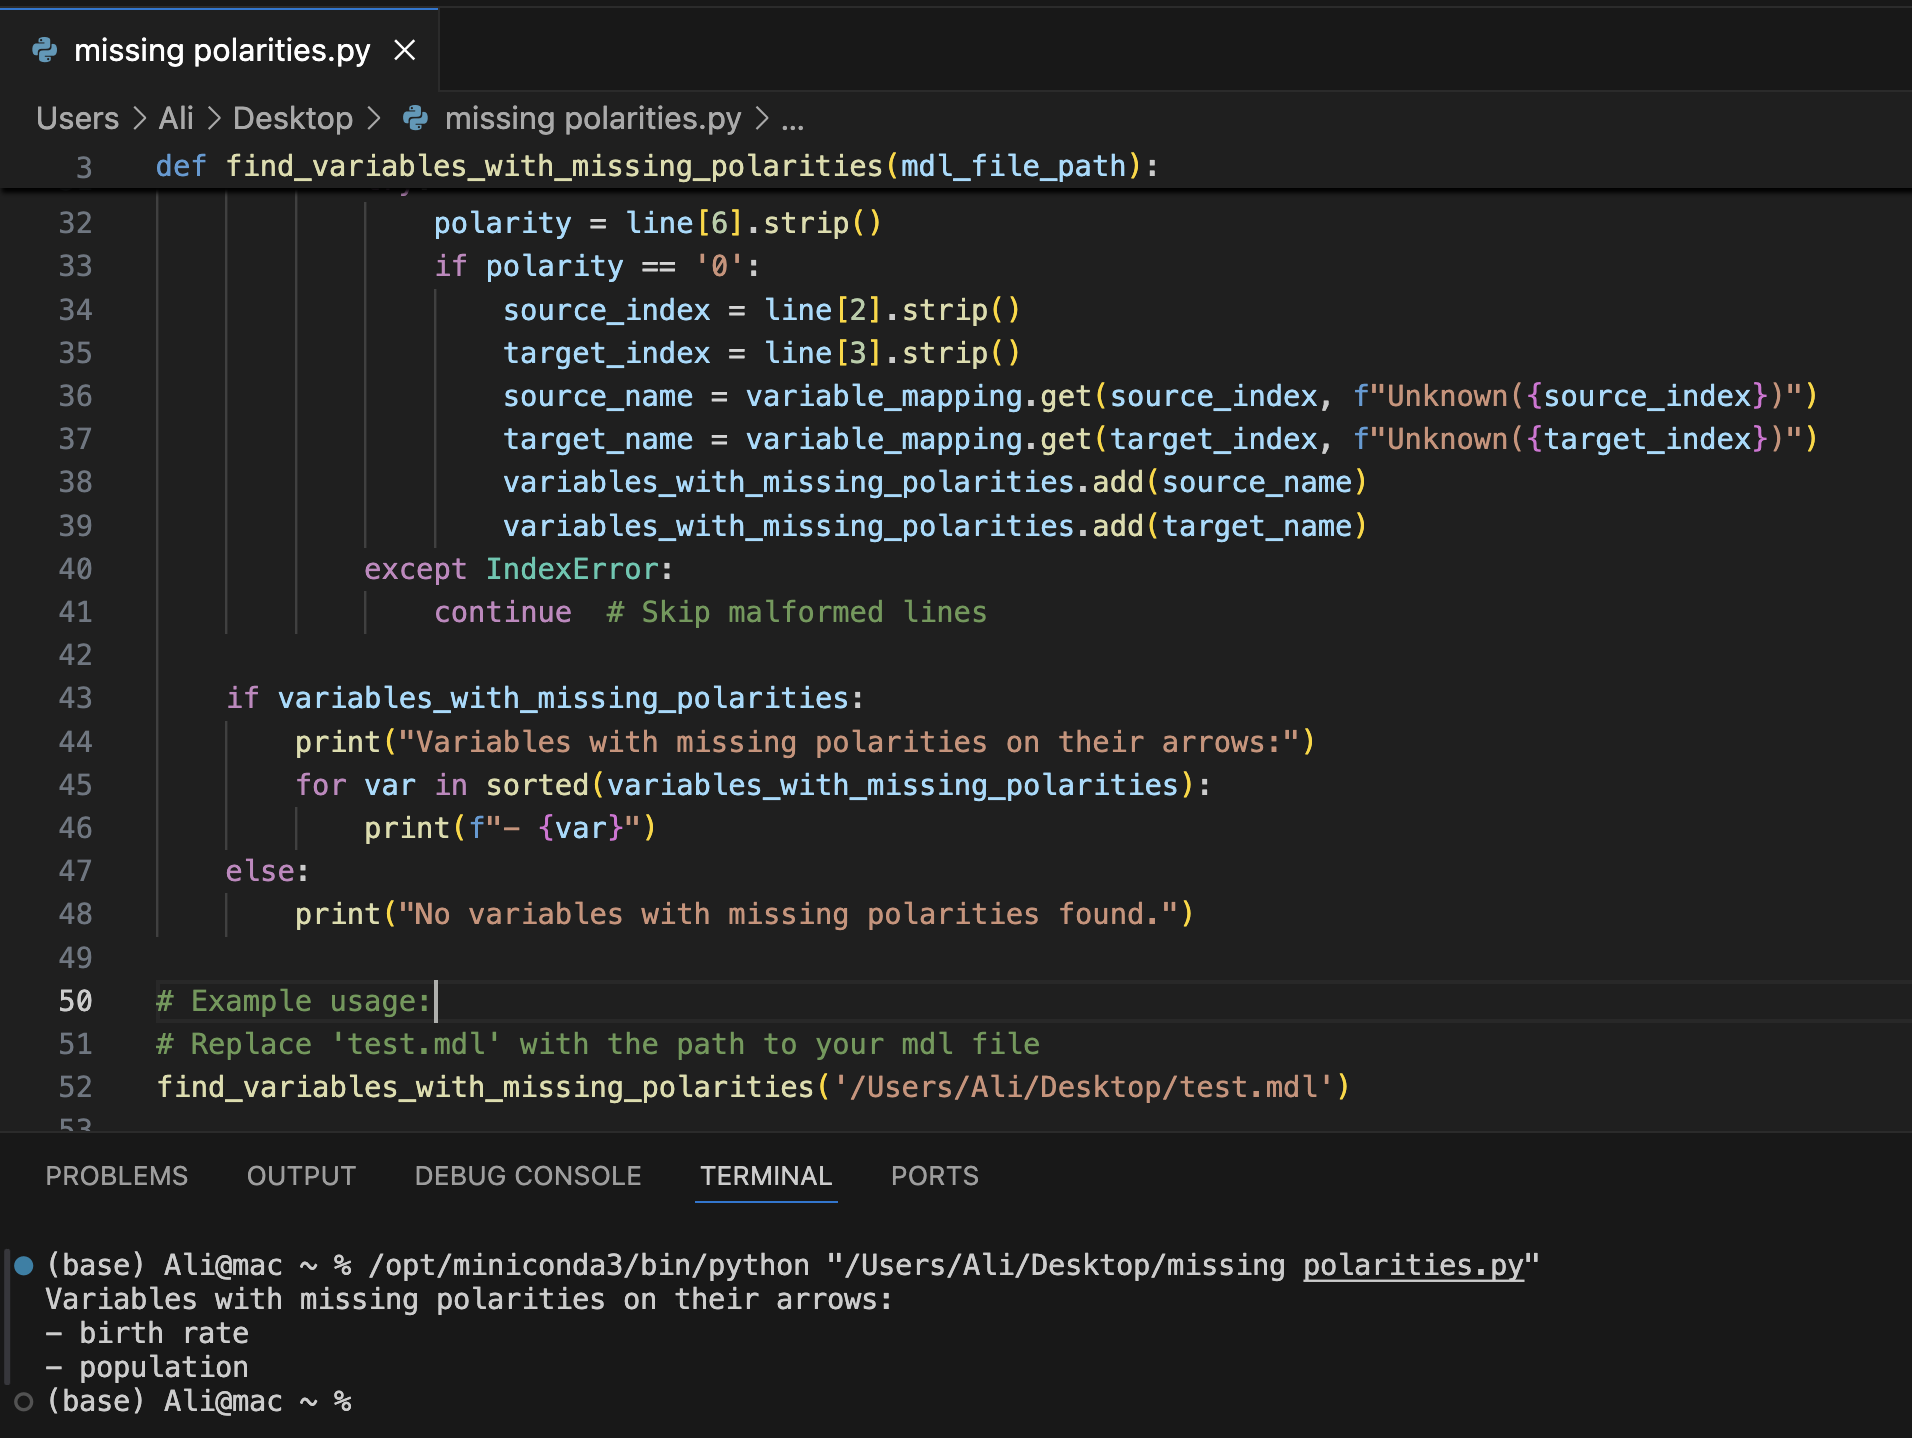Click the sticky scroll def find_variables header
The width and height of the screenshot is (1912, 1438).
(657, 166)
